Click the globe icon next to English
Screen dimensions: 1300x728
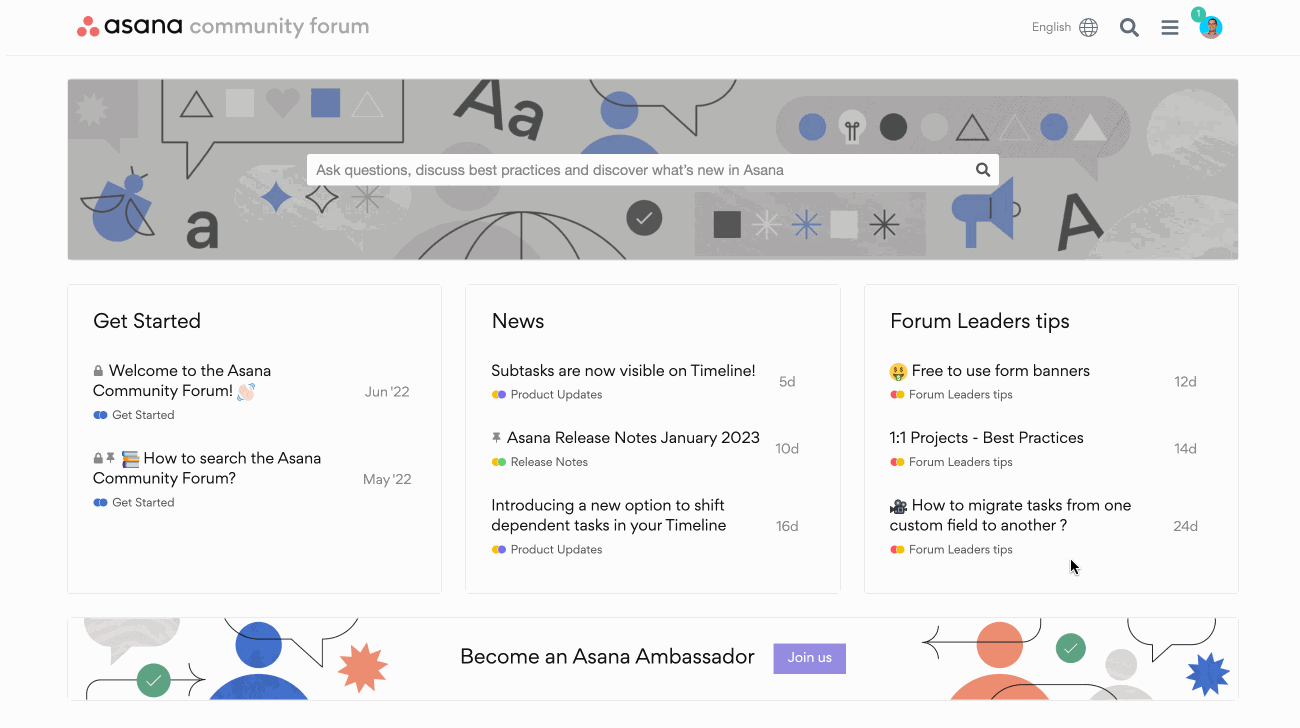point(1087,27)
